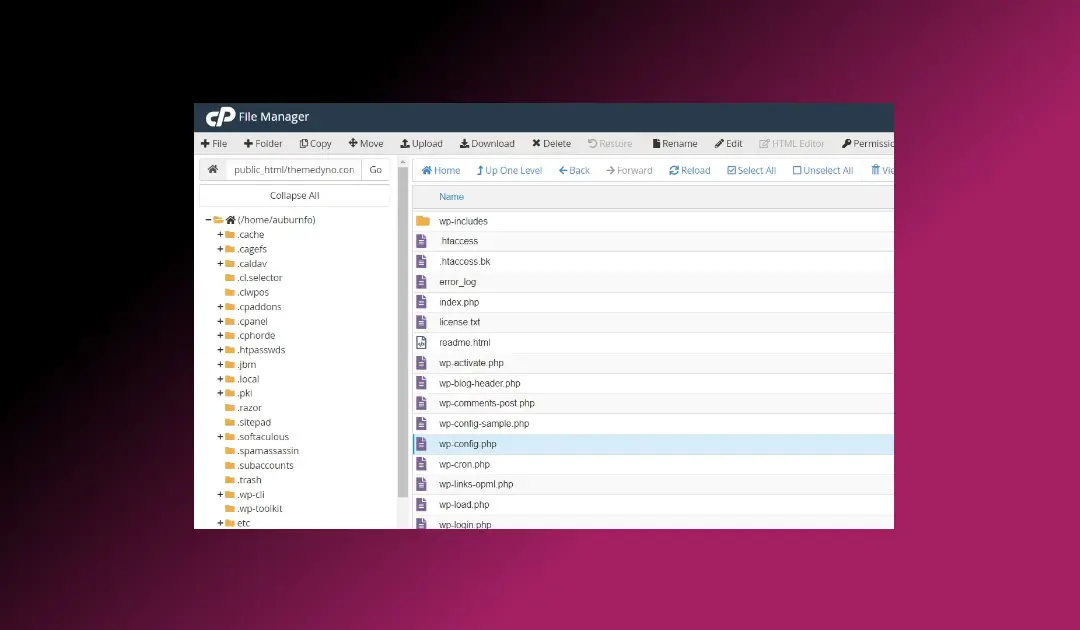Unselect All files
The height and width of the screenshot is (630, 1080).
click(822, 170)
